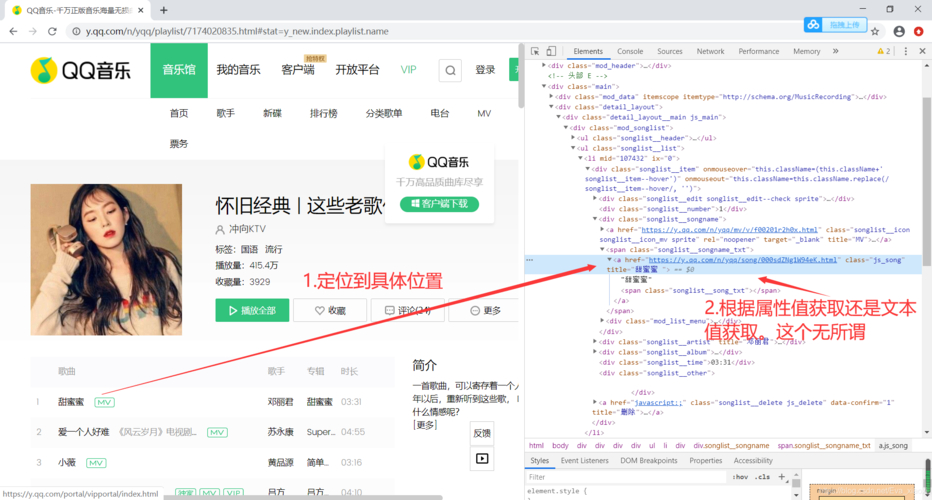The width and height of the screenshot is (932, 500).
Task: Open the 排行榜 sub-navigation link
Action: [x=323, y=113]
